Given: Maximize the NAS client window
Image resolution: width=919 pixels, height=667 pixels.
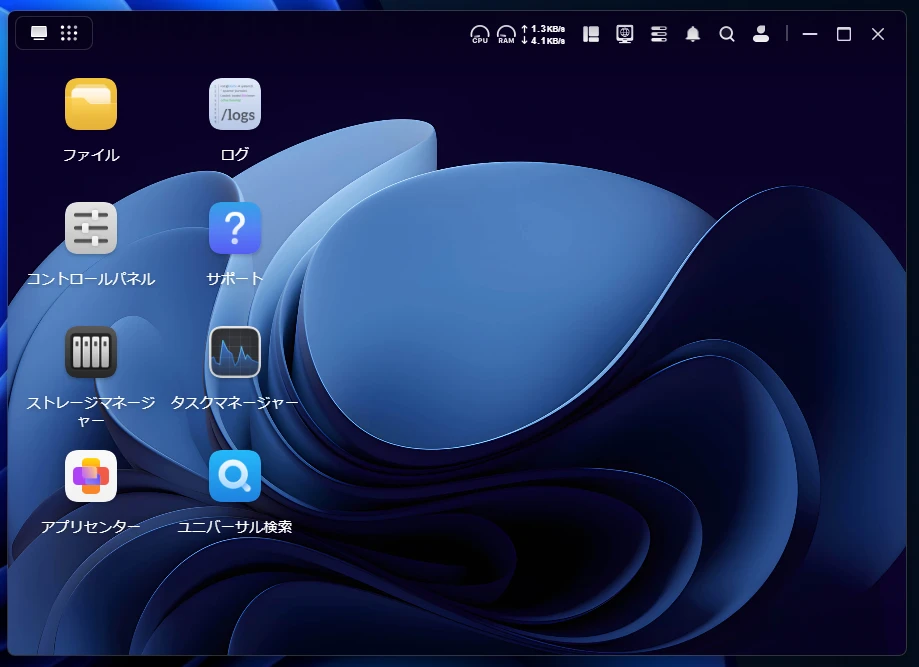Looking at the screenshot, I should [x=844, y=34].
